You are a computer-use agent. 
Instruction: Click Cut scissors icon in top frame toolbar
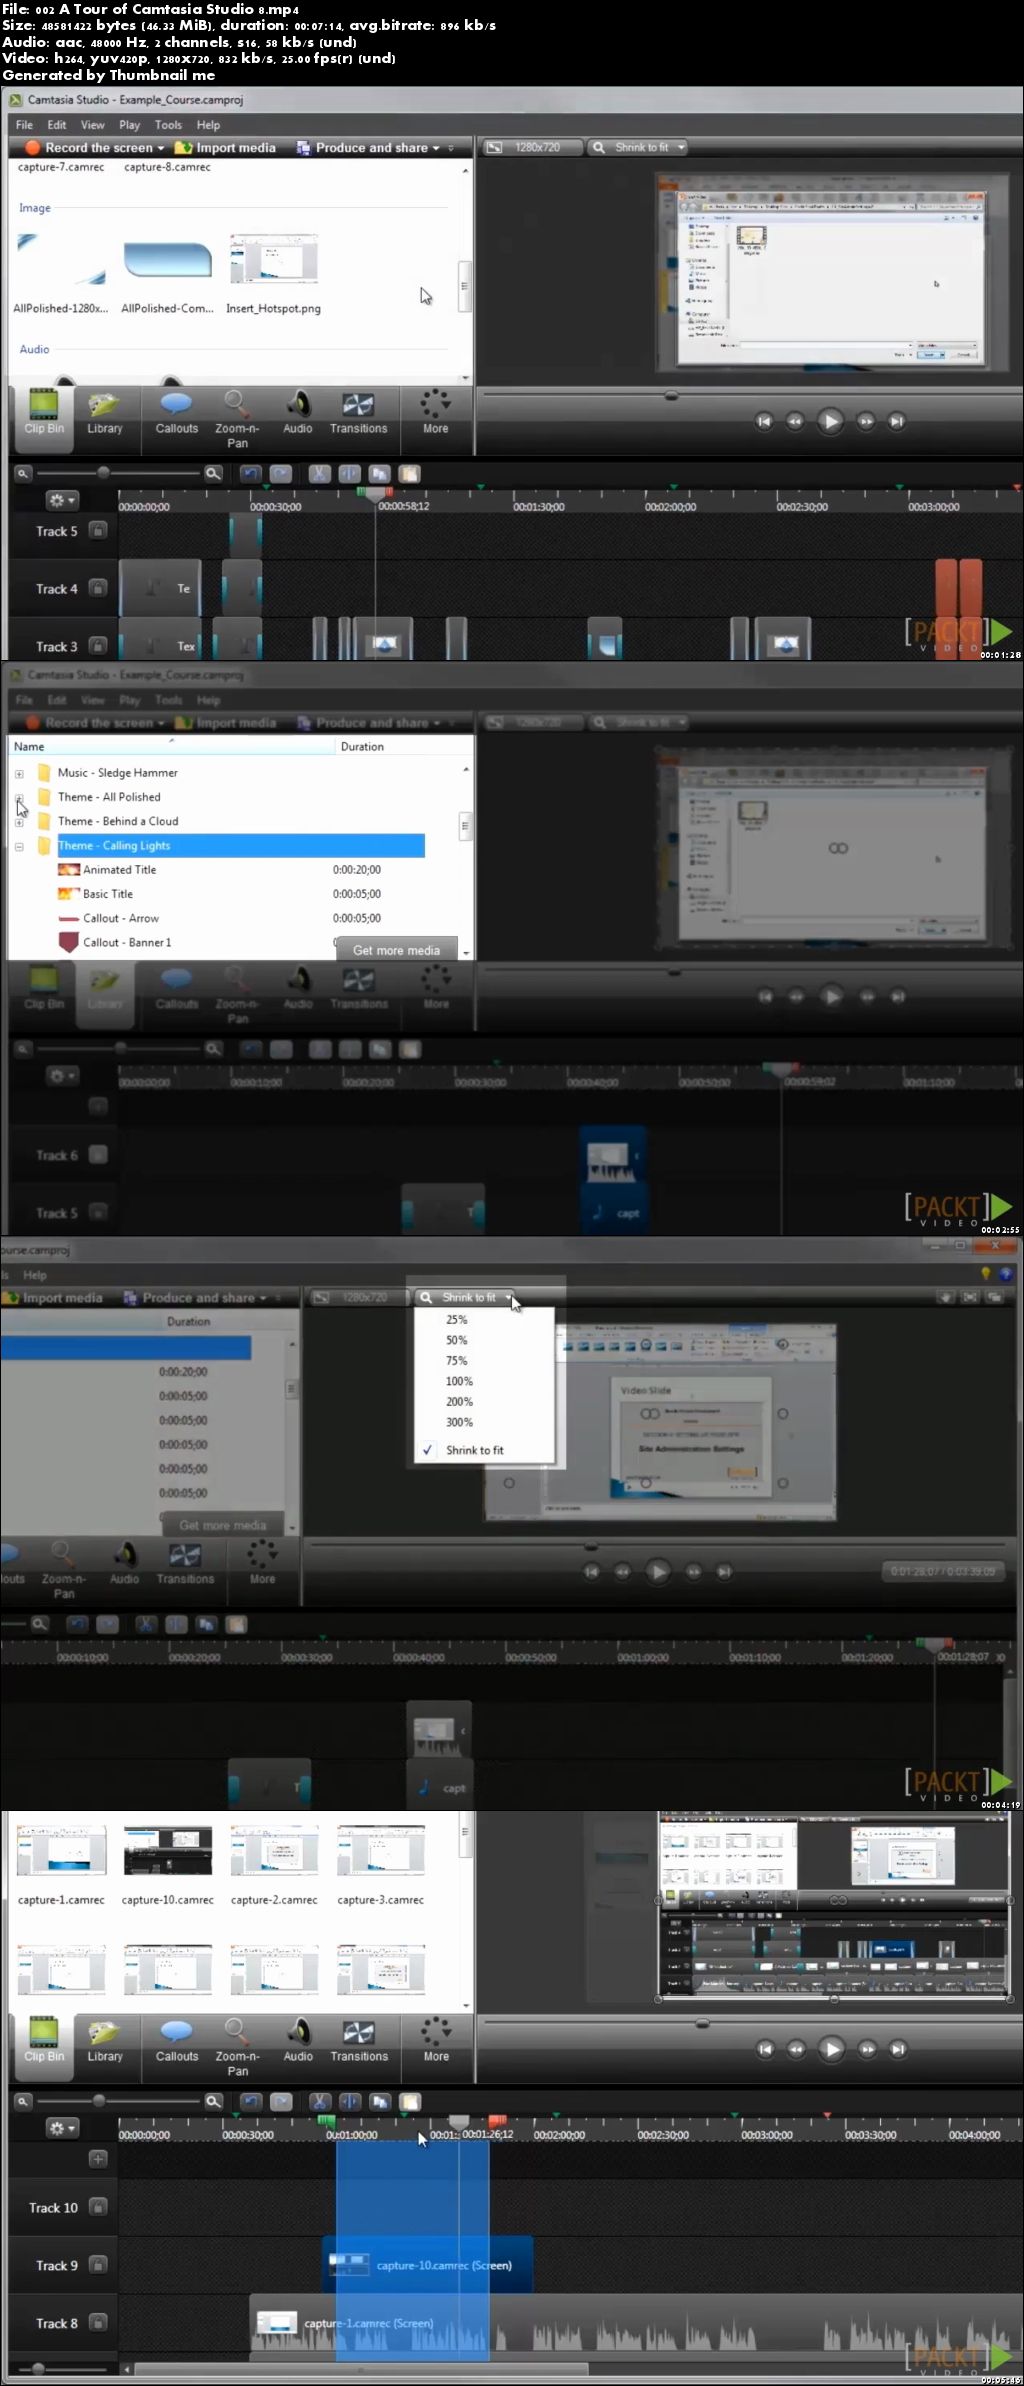[319, 474]
